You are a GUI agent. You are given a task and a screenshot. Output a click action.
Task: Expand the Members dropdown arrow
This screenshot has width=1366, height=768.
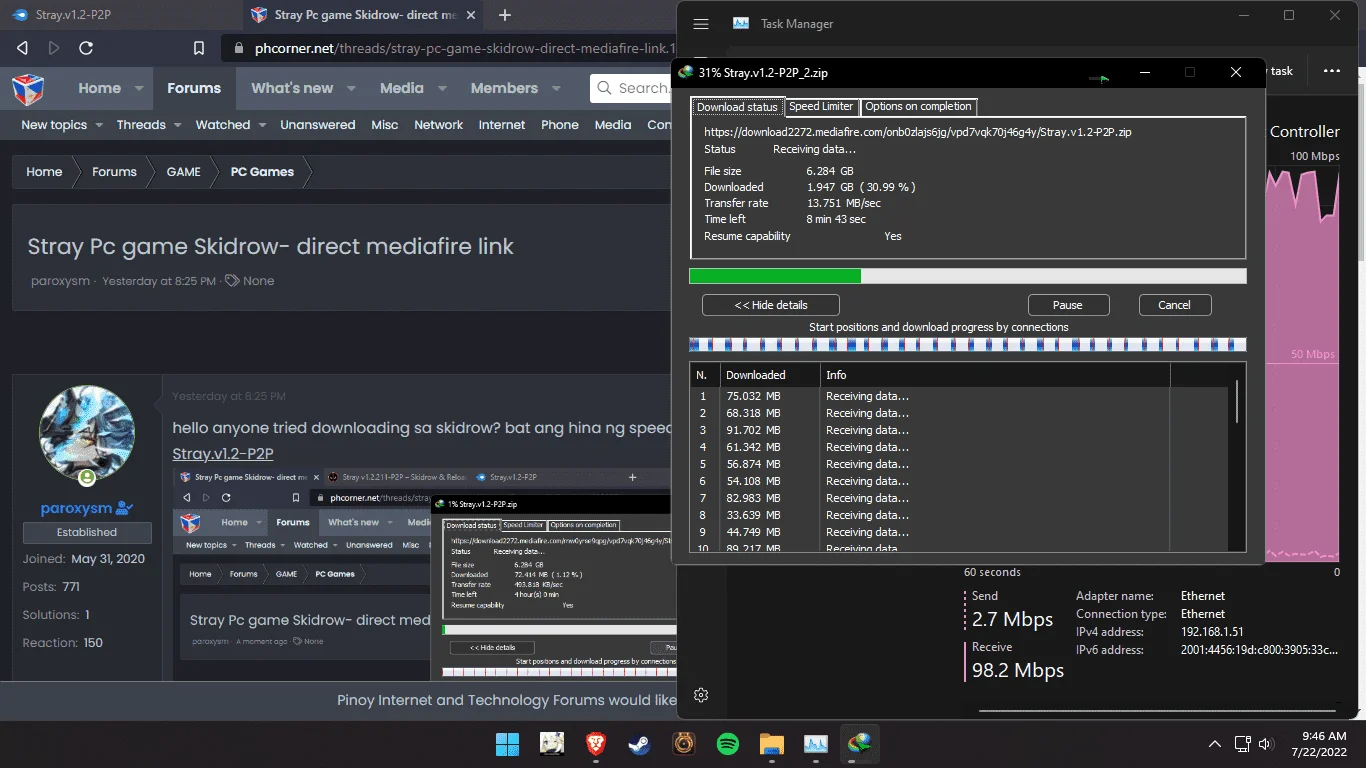tap(556, 88)
